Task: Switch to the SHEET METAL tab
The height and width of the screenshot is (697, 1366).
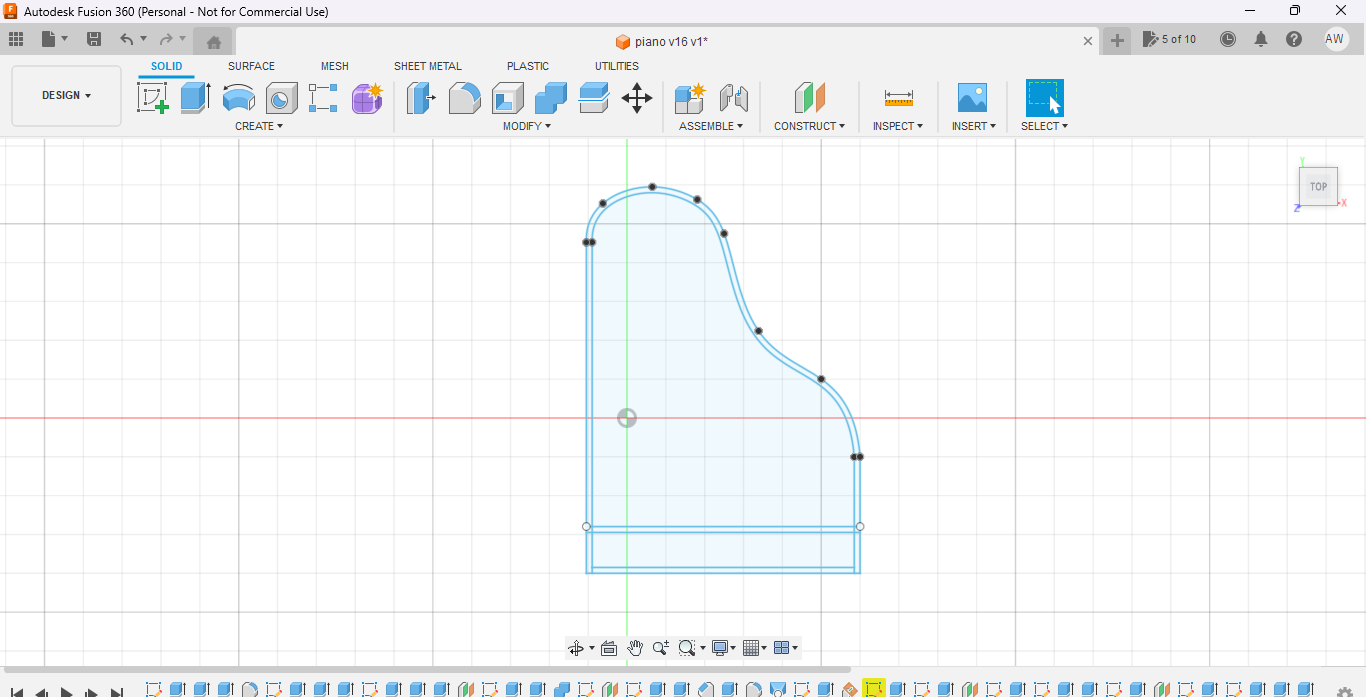Action: pyautogui.click(x=428, y=67)
